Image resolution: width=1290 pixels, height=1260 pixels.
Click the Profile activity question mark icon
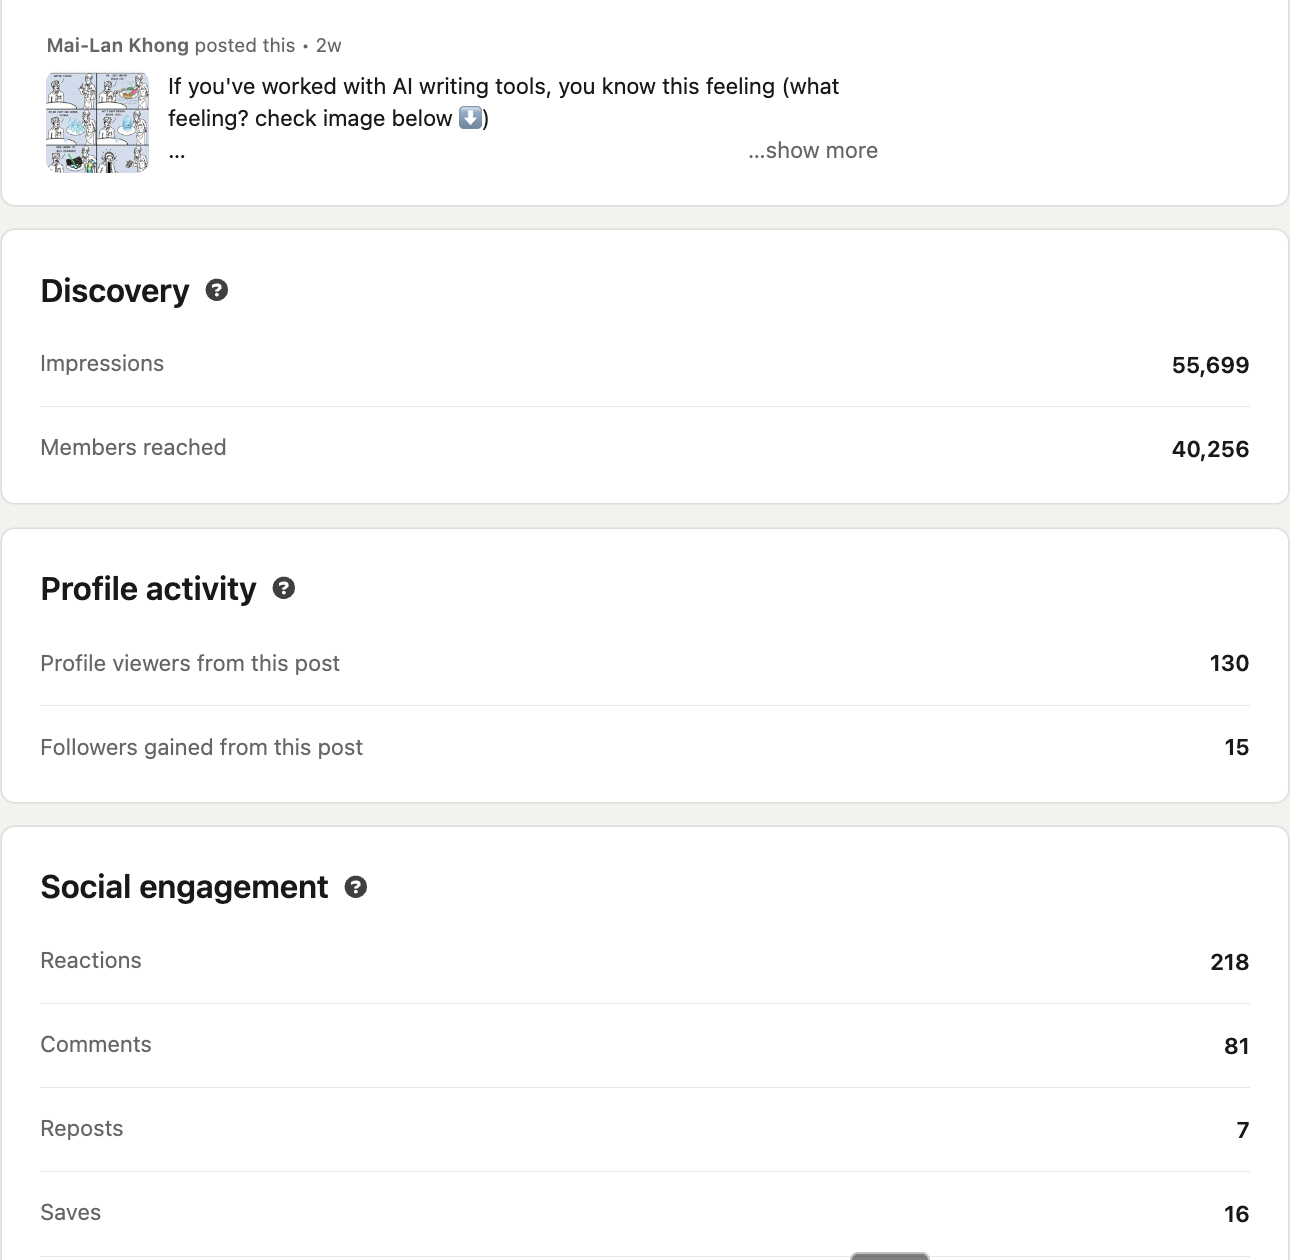283,589
